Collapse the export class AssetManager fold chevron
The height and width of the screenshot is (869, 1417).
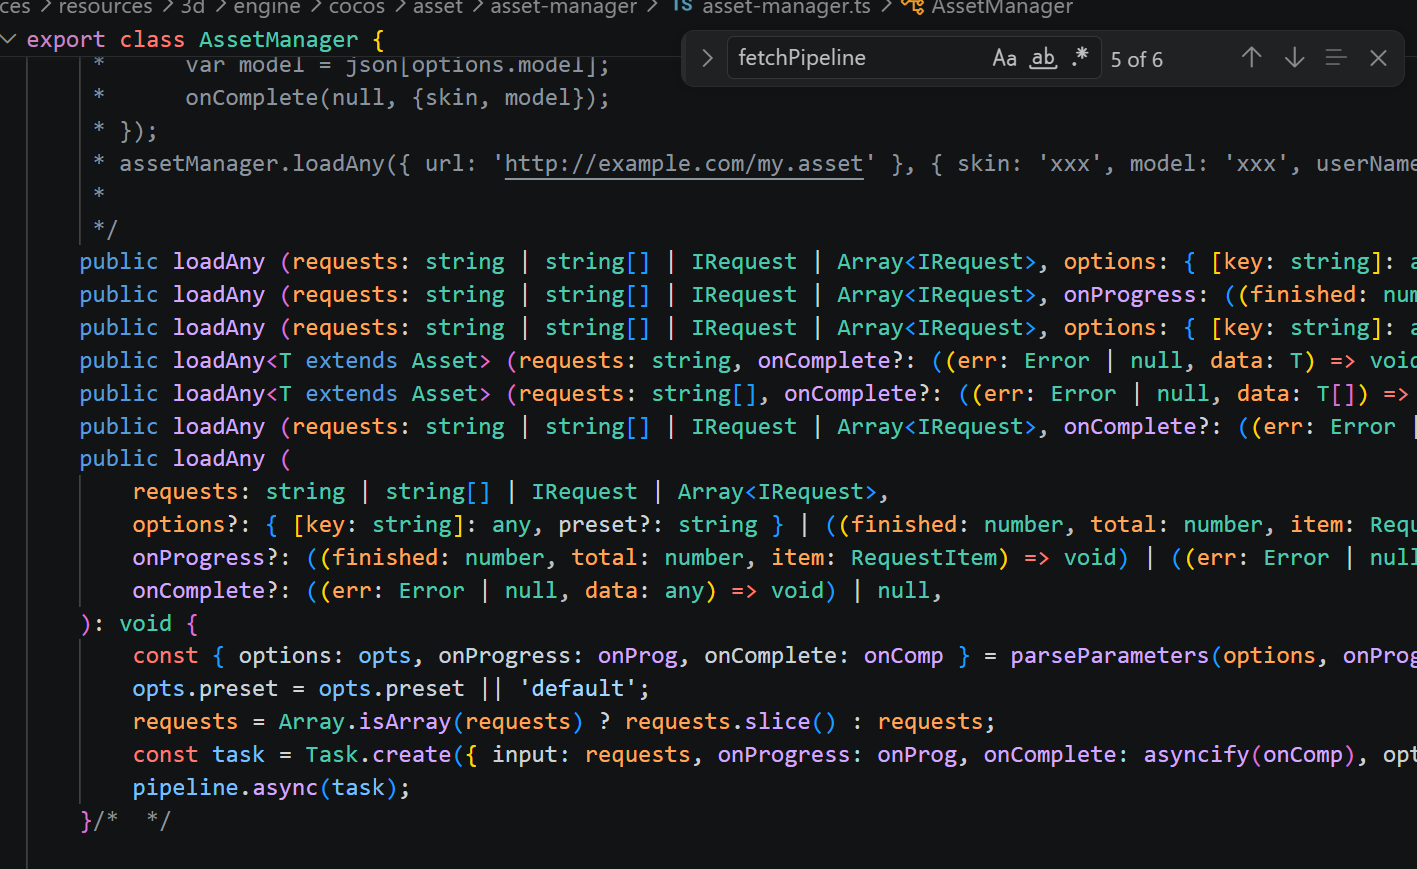pyautogui.click(x=9, y=39)
